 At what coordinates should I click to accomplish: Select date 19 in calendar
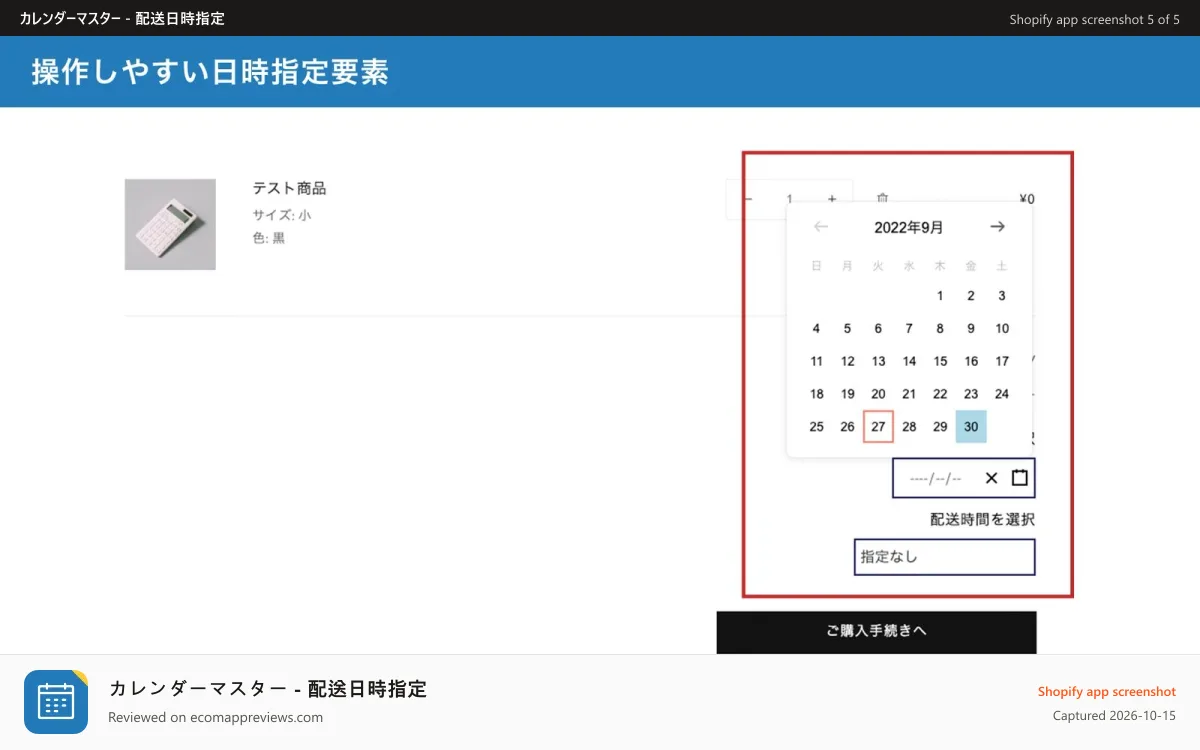pyautogui.click(x=847, y=394)
